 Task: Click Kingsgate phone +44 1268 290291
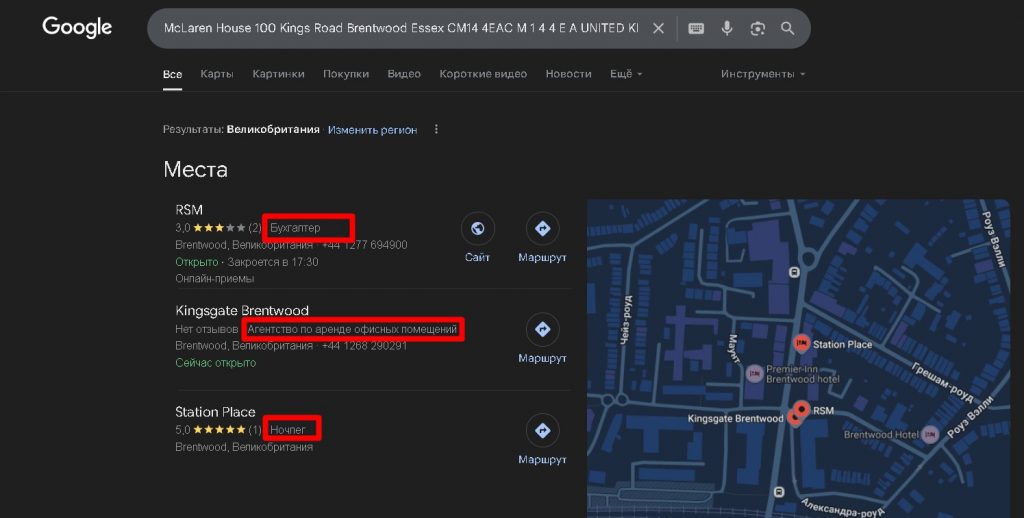coord(364,346)
